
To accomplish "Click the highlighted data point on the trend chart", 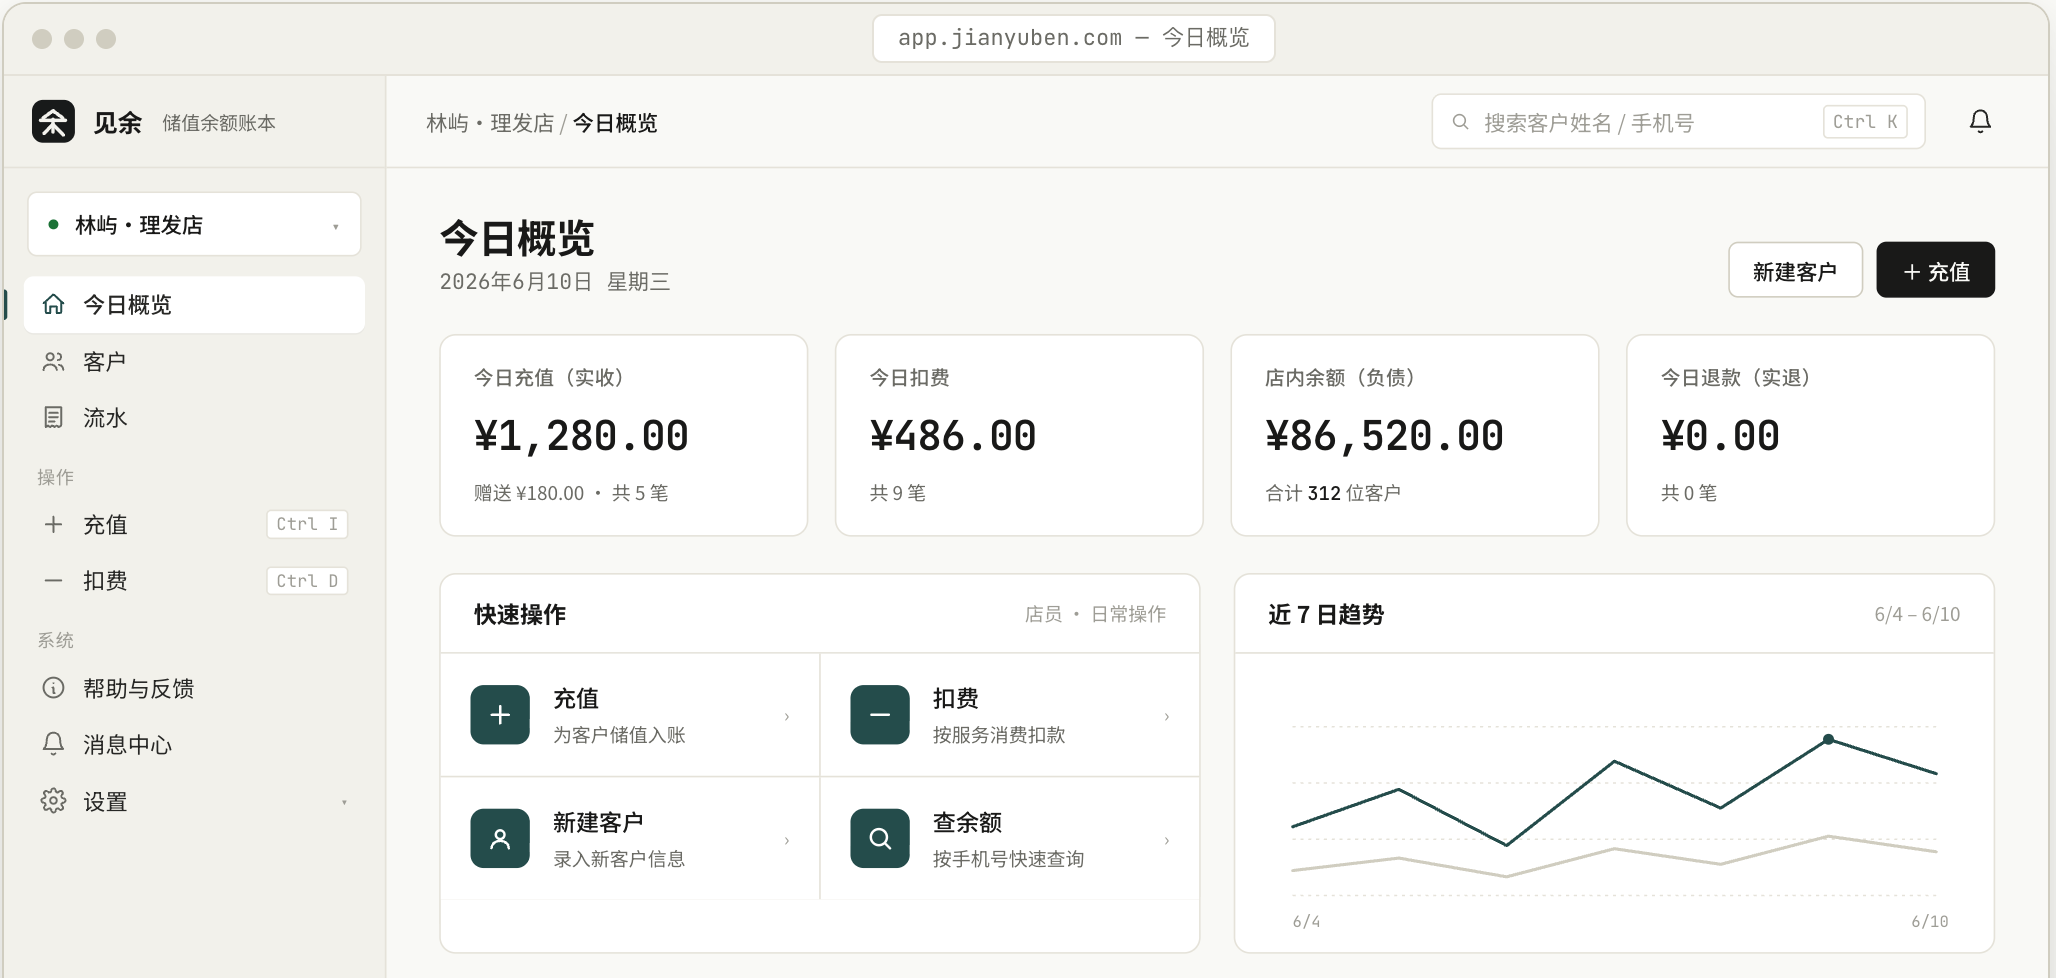I will tap(1828, 739).
